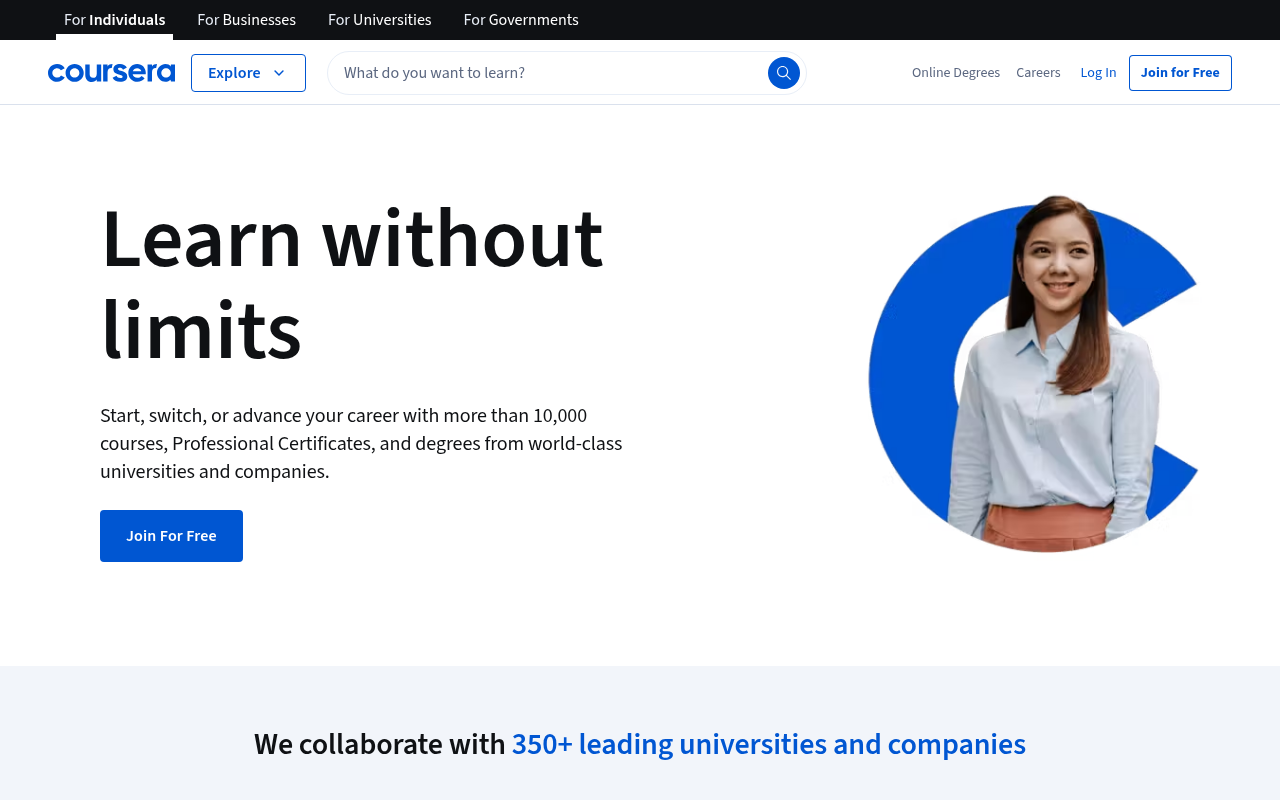
Task: Click the hero Join For Free button
Action: pyautogui.click(x=171, y=536)
